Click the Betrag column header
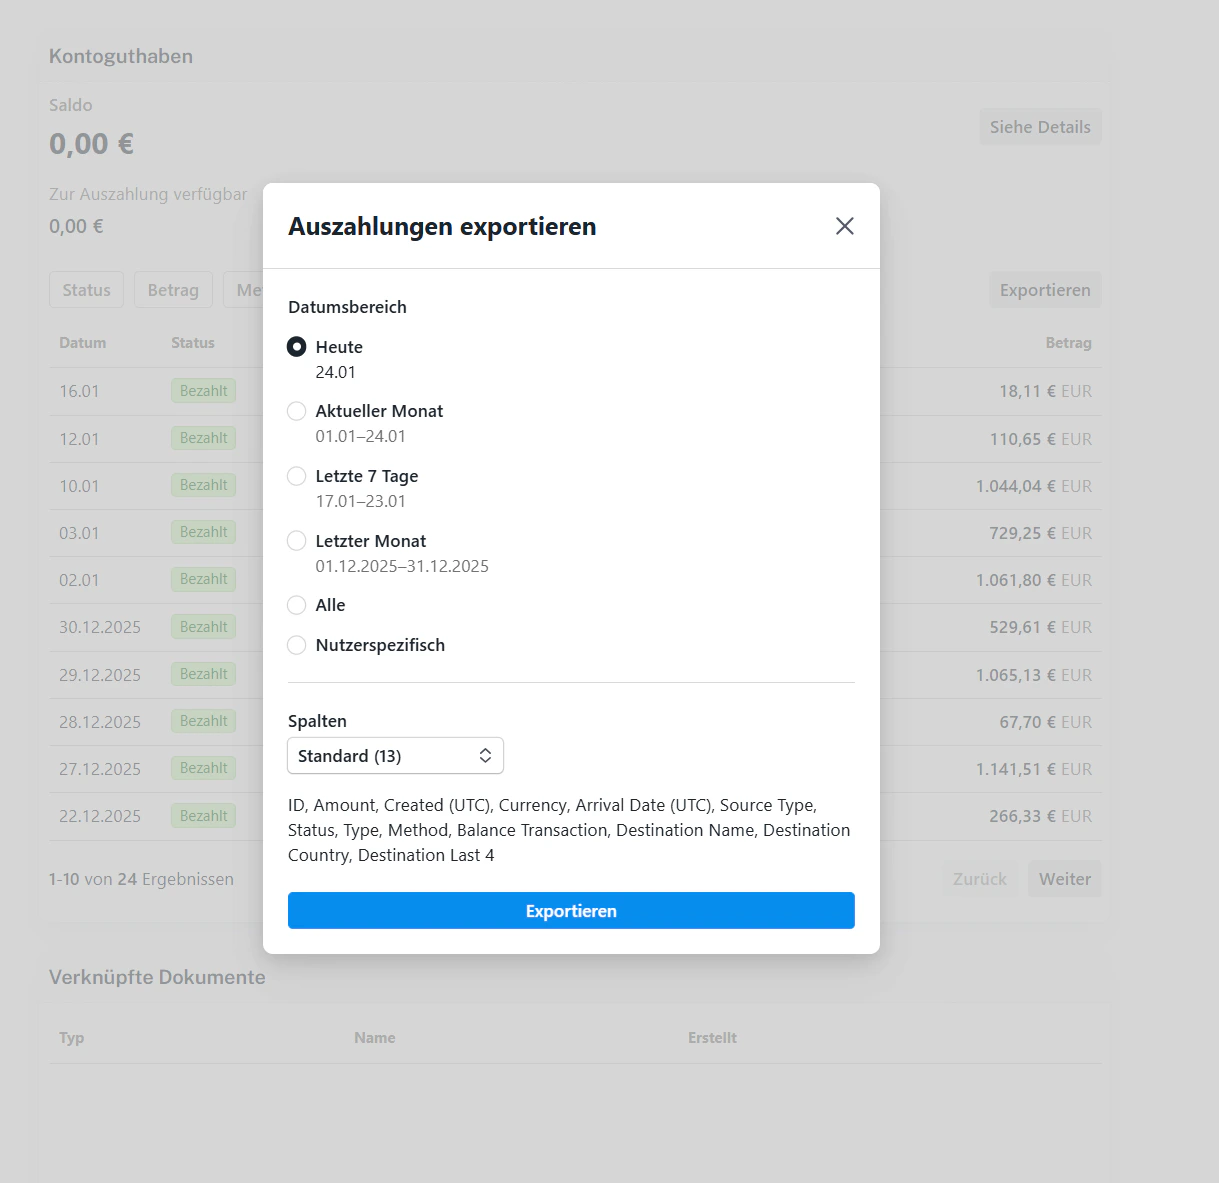Screen dimensions: 1219x1183 pyautogui.click(x=1068, y=343)
